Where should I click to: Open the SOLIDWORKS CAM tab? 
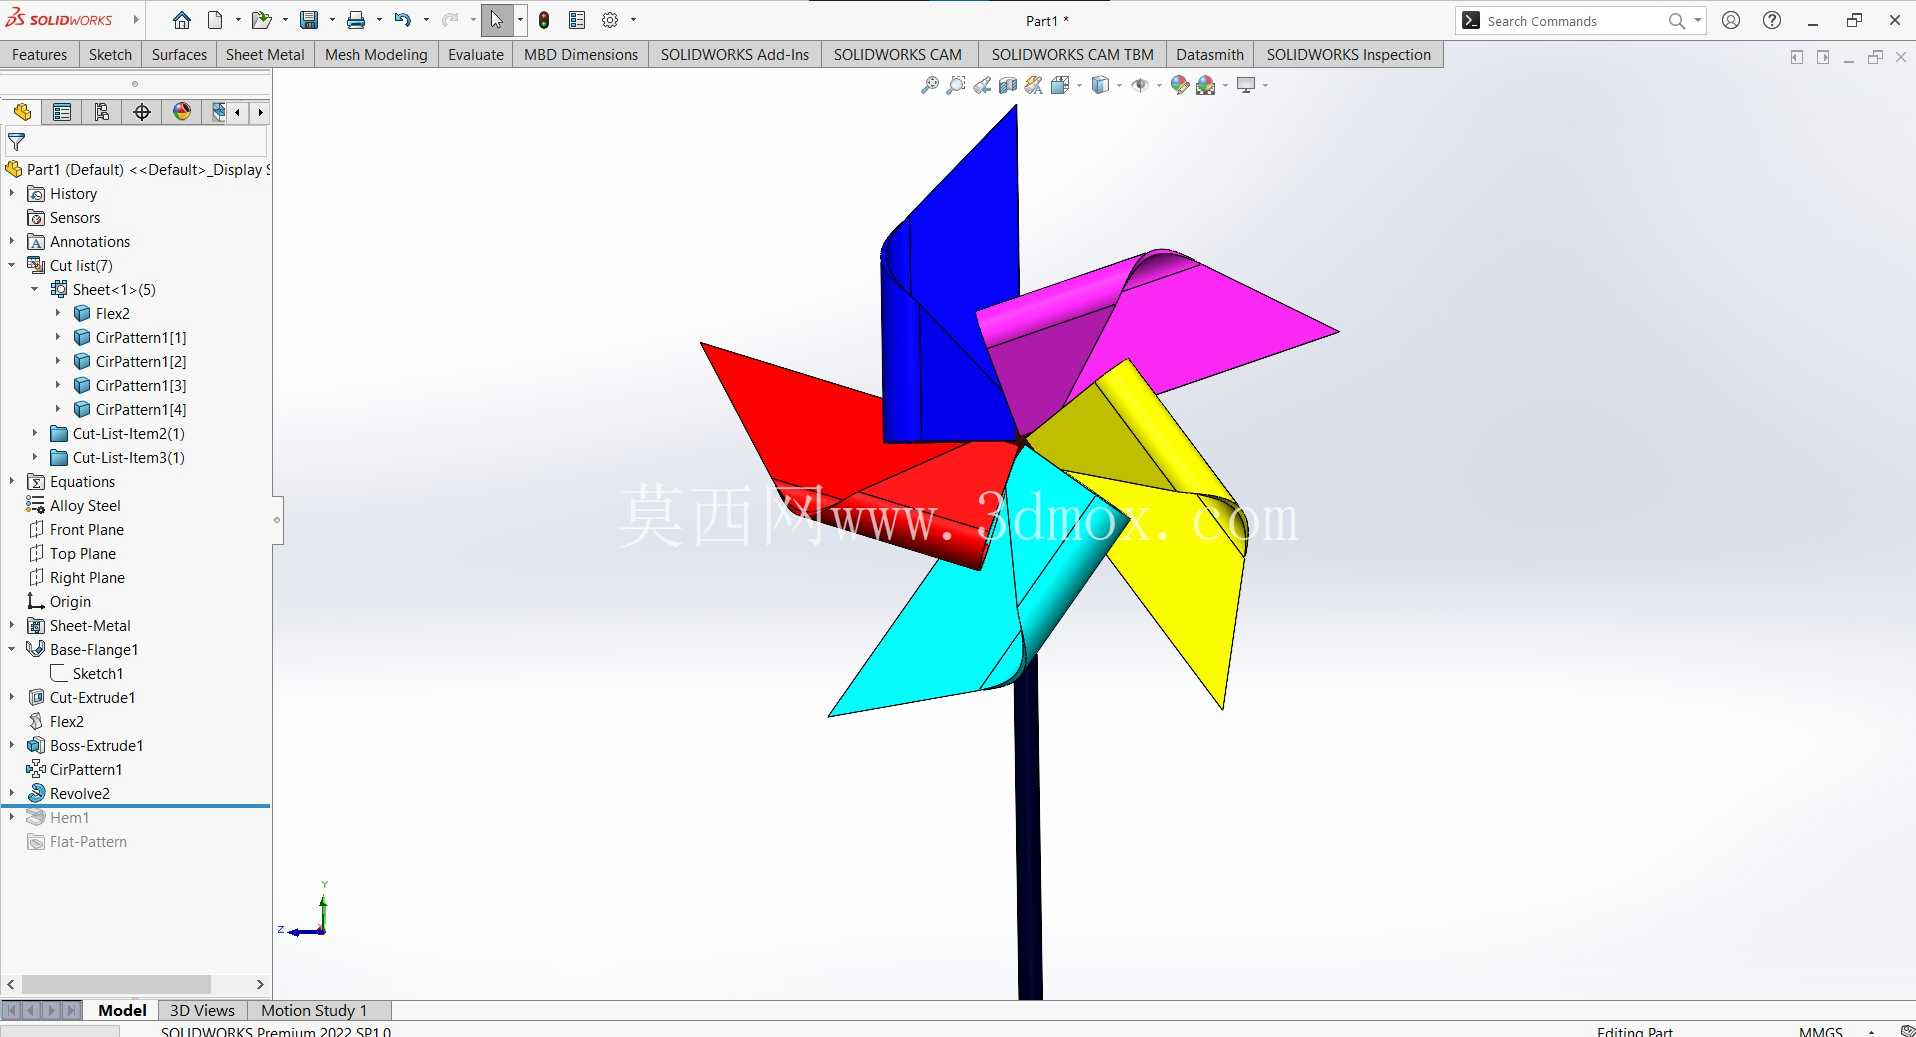898,55
